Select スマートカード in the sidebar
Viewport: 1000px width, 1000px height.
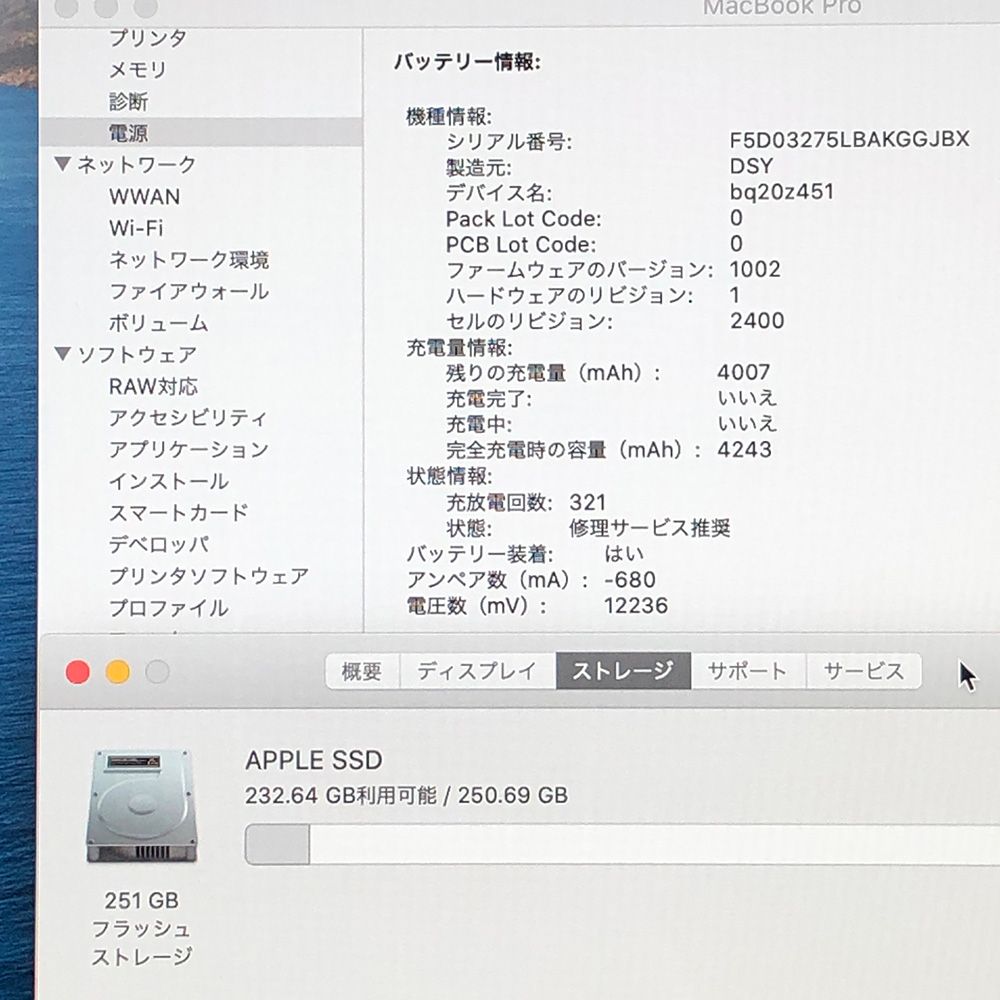pos(177,513)
